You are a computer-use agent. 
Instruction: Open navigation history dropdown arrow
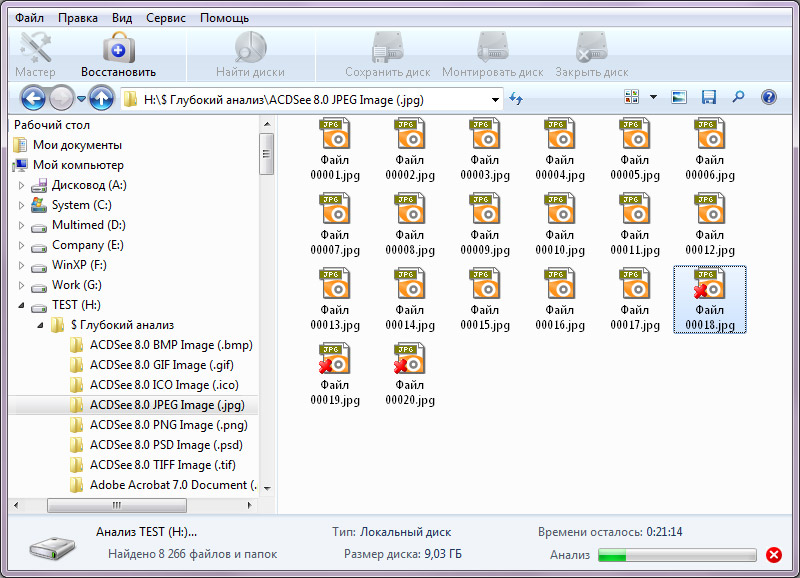click(x=81, y=98)
